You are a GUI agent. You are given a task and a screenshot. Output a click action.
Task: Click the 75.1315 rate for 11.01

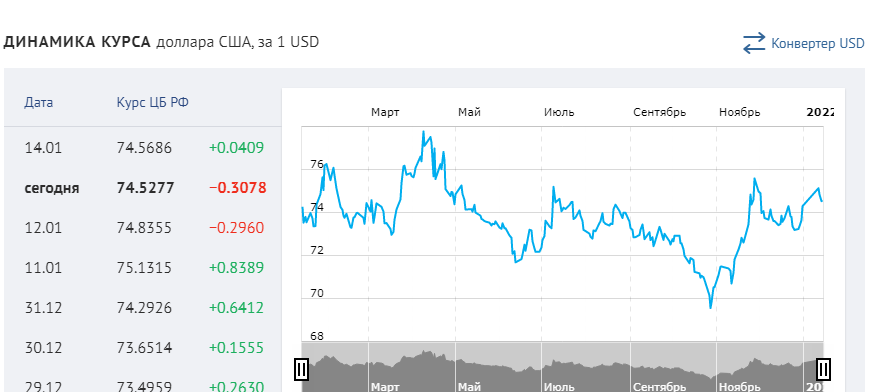pos(144,268)
